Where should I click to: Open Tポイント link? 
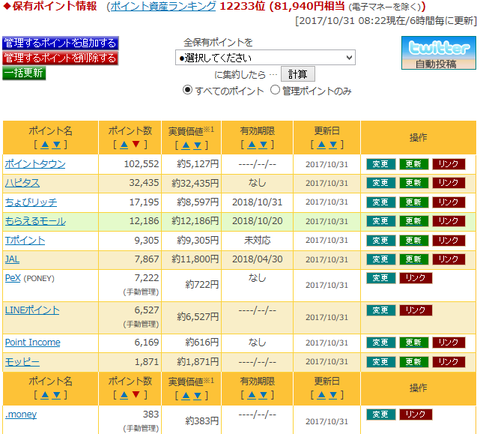click(x=25, y=240)
